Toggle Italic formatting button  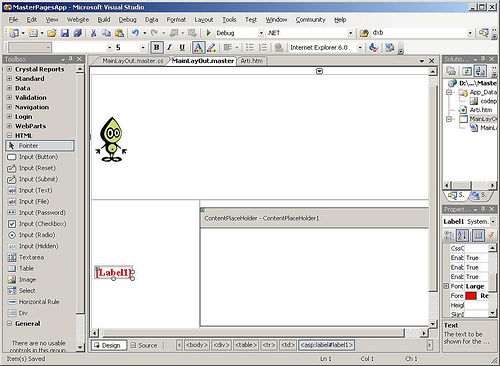169,48
